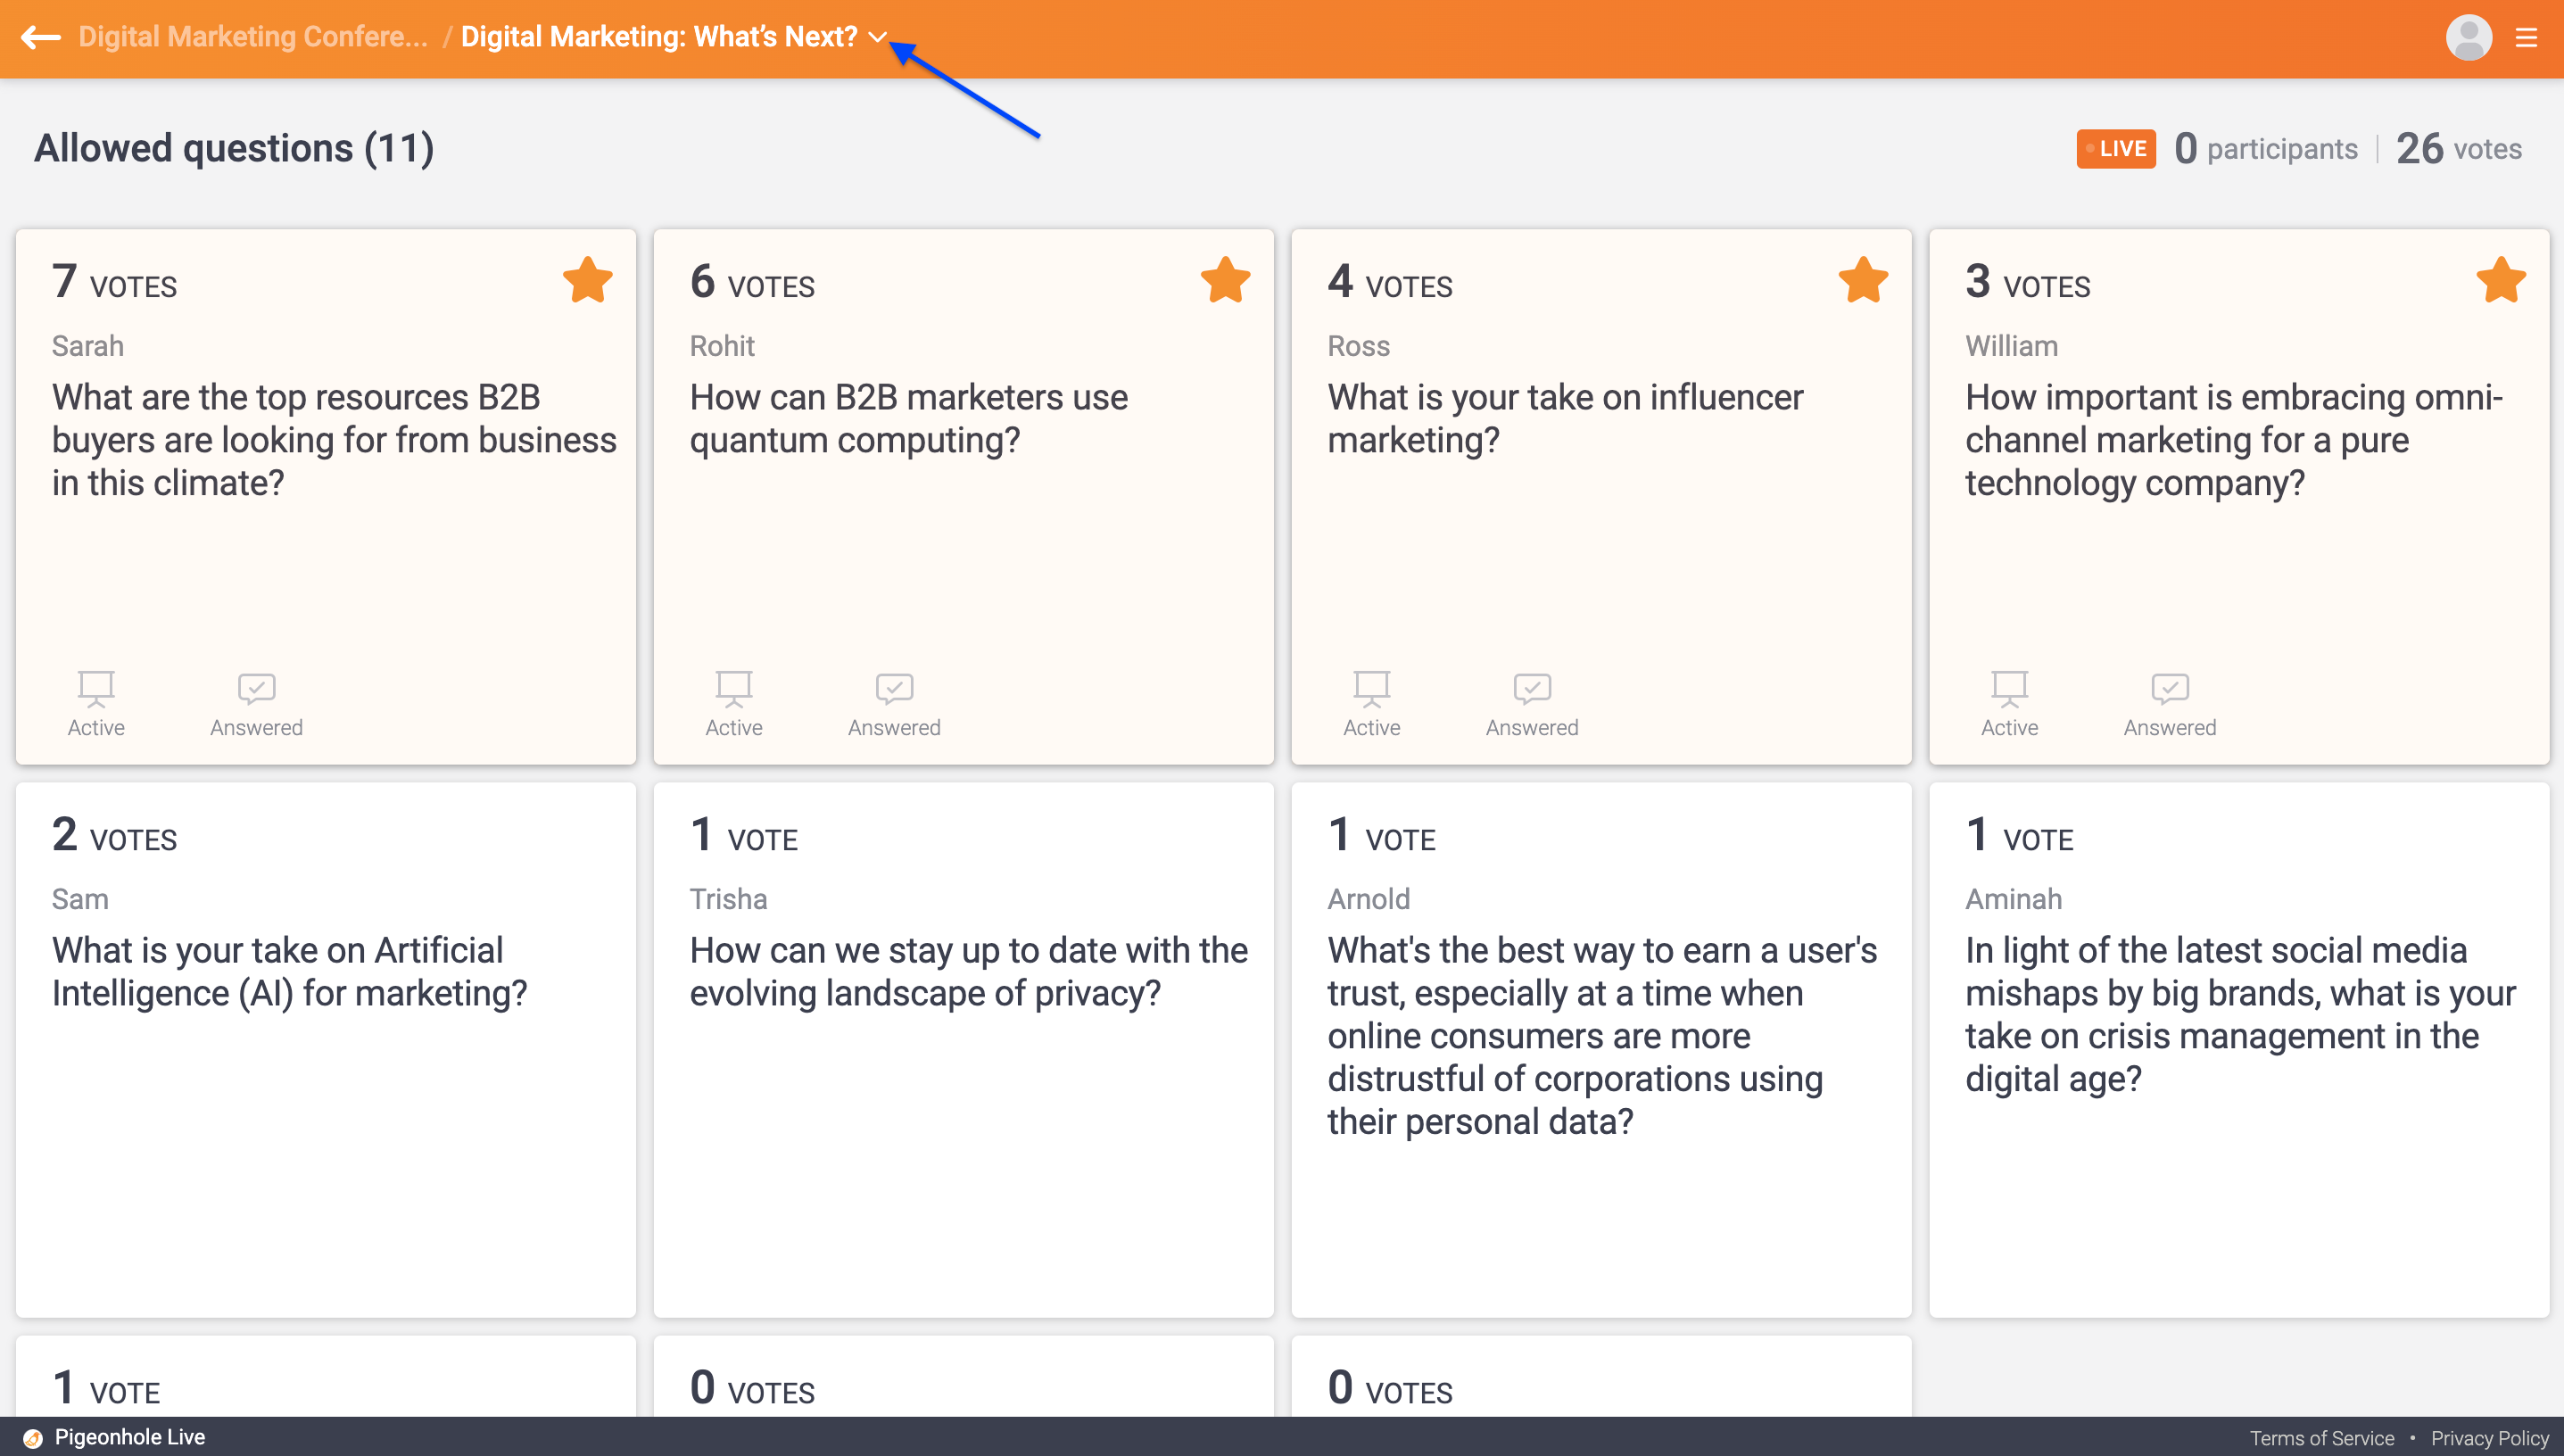Screen dimensions: 2564x1456
Task: Open the Privacy Policy link
Action: tap(2490, 1438)
